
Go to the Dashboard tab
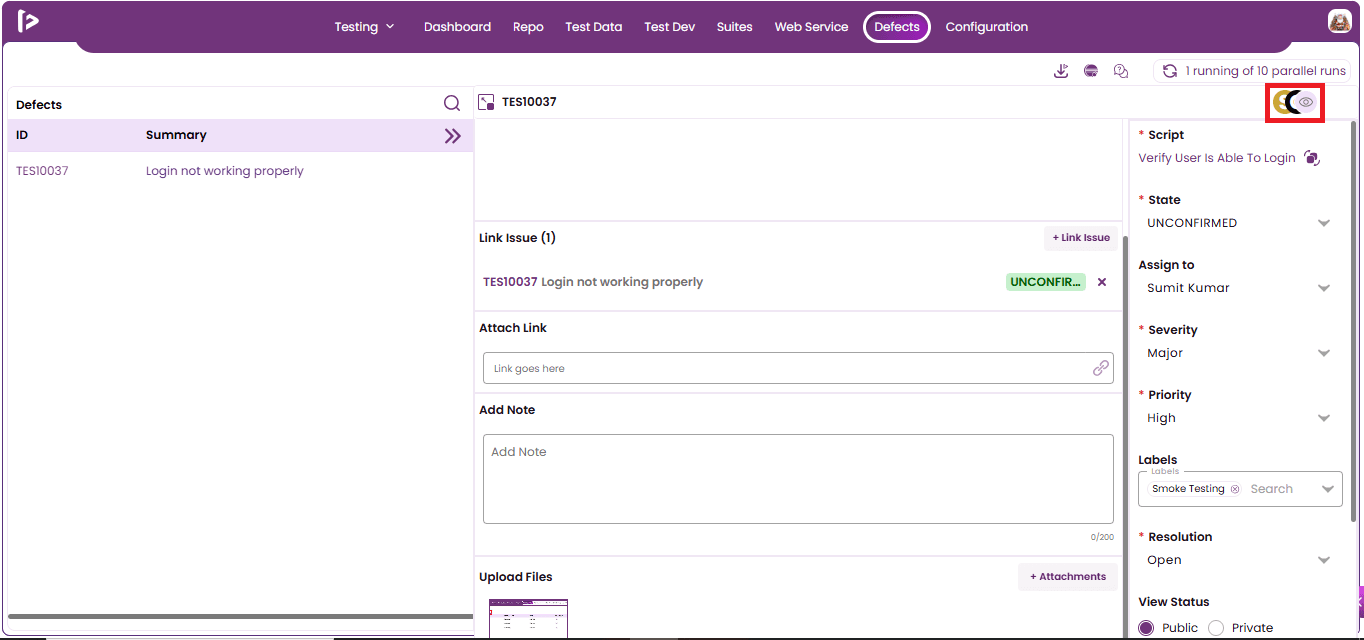tap(457, 27)
